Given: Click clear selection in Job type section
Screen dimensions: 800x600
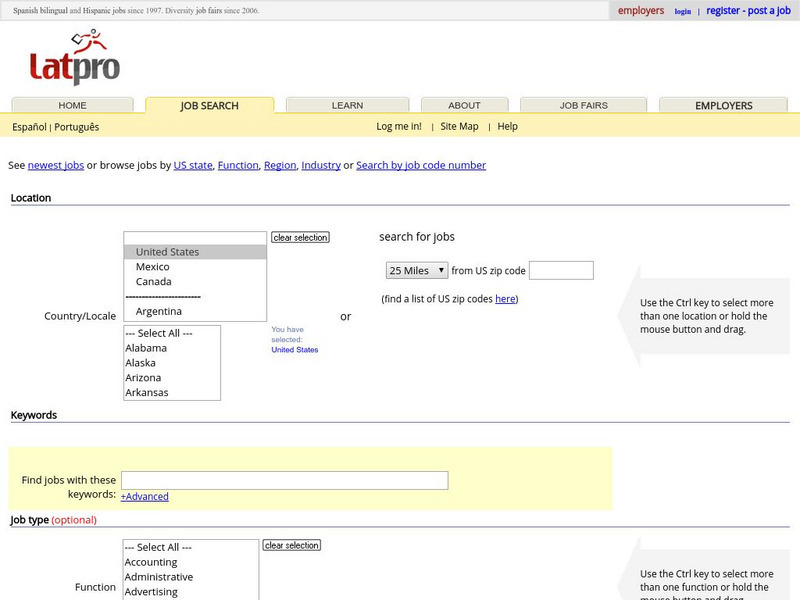Looking at the screenshot, I should click(x=290, y=545).
